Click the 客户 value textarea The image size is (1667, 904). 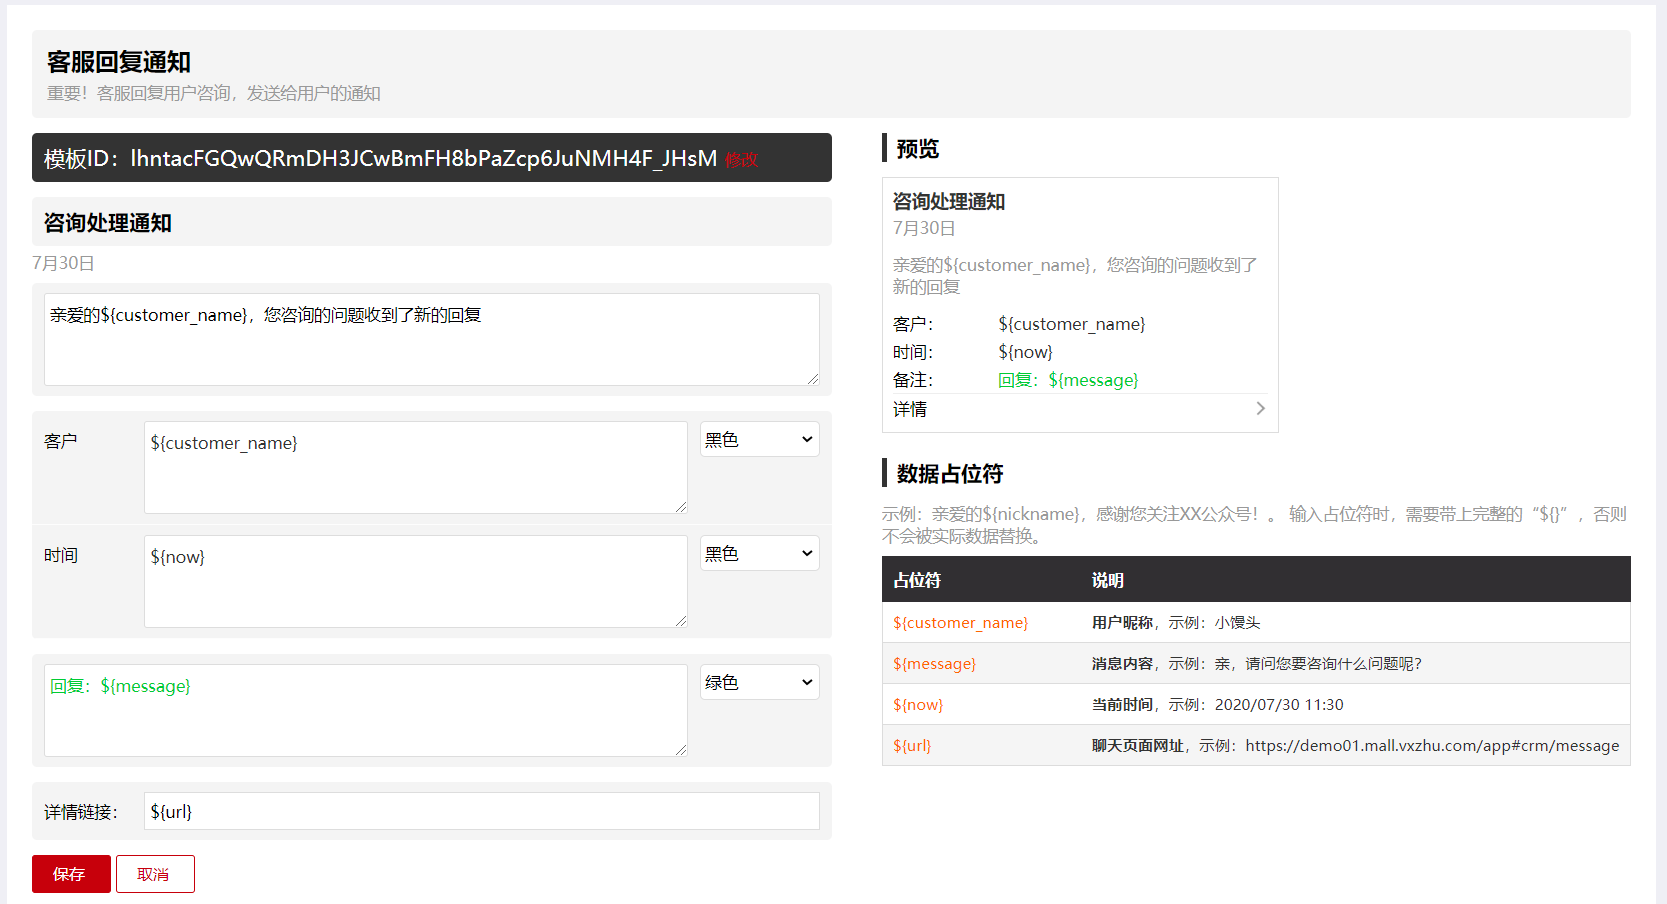click(415, 468)
